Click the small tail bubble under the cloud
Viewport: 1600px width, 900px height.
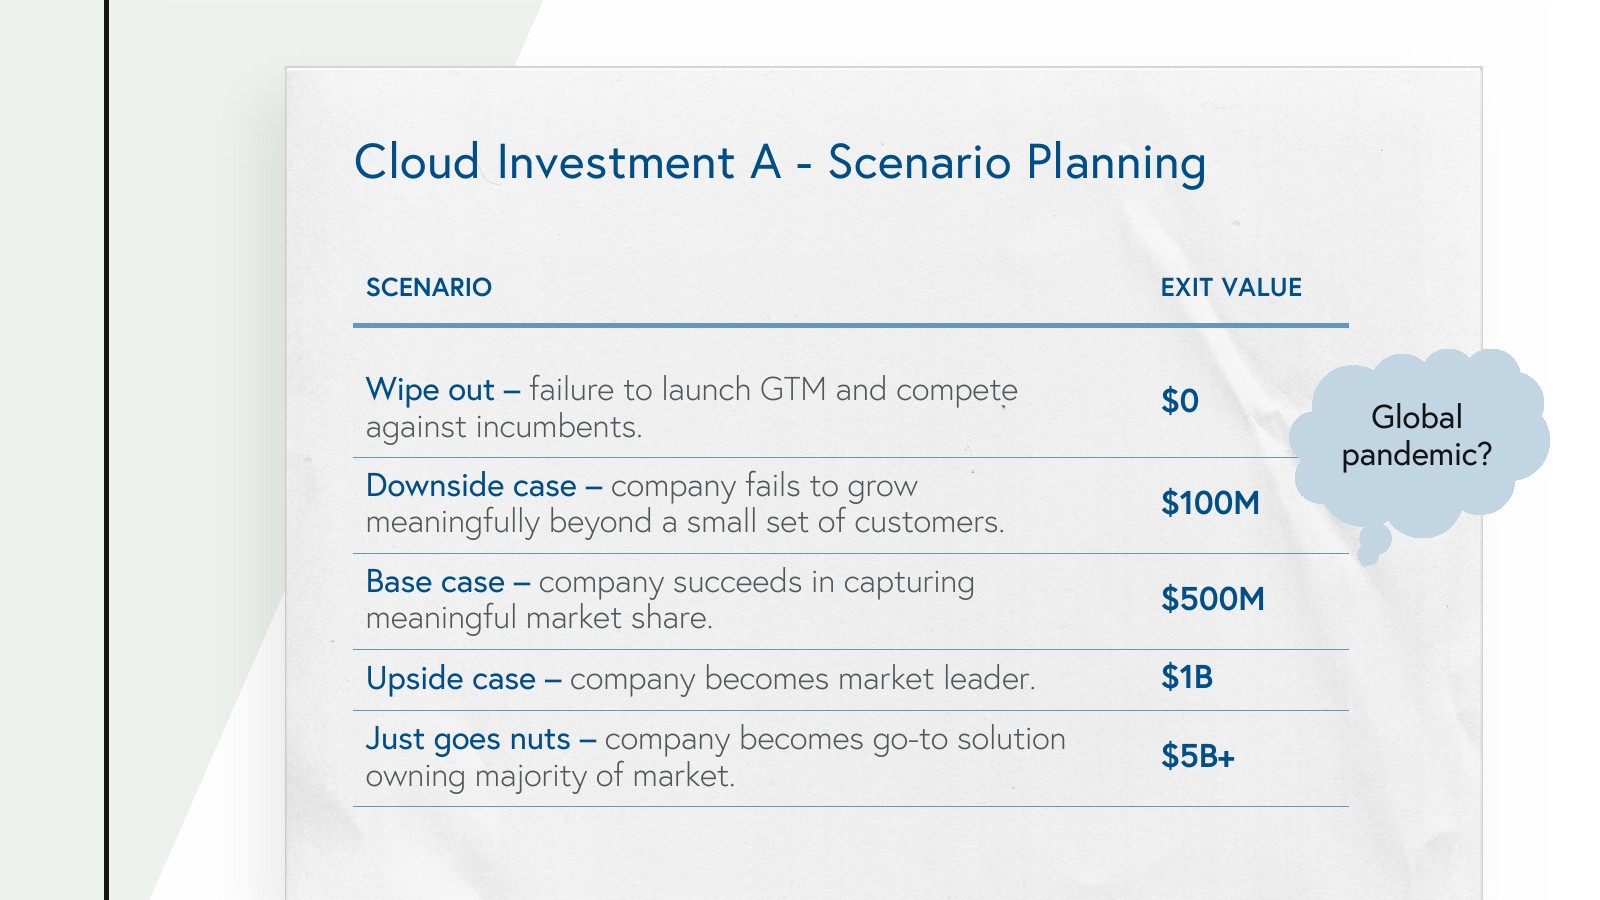tap(1373, 543)
